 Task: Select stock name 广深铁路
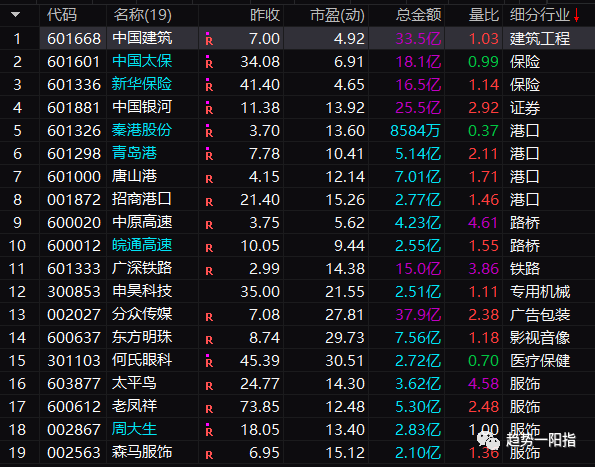(x=142, y=268)
